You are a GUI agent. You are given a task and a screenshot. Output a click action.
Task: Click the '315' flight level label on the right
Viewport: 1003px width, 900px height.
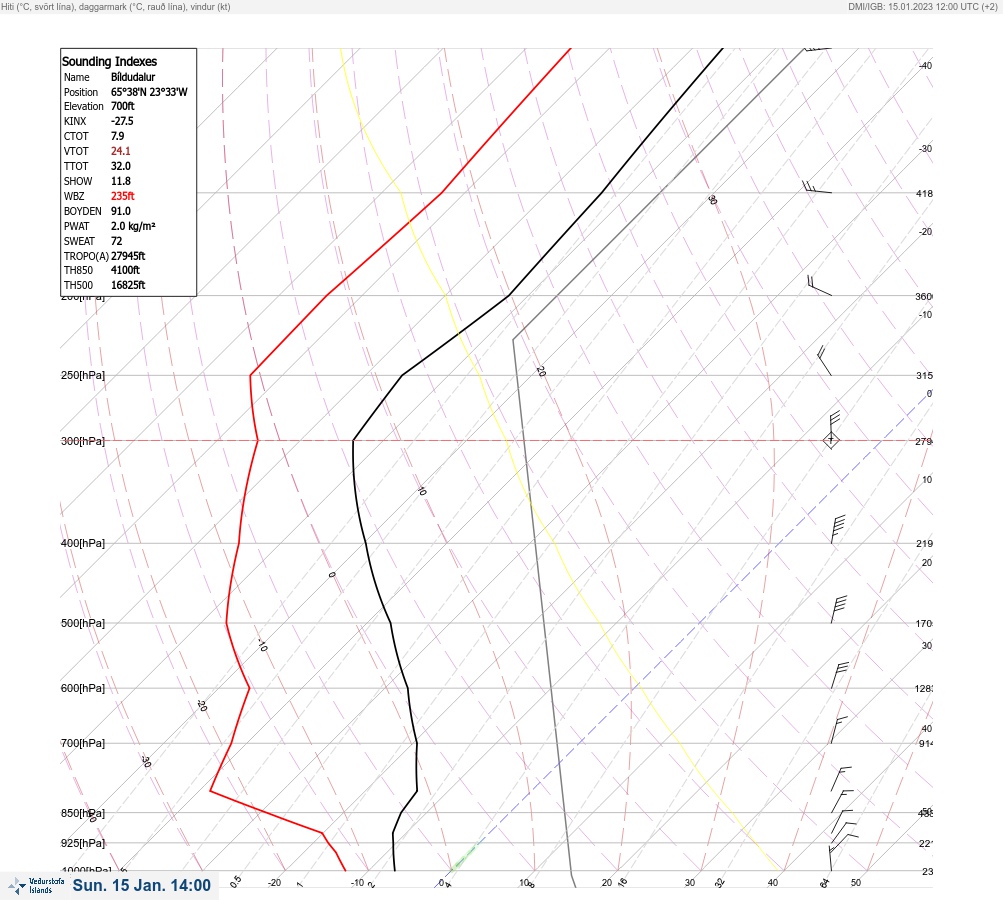(924, 375)
